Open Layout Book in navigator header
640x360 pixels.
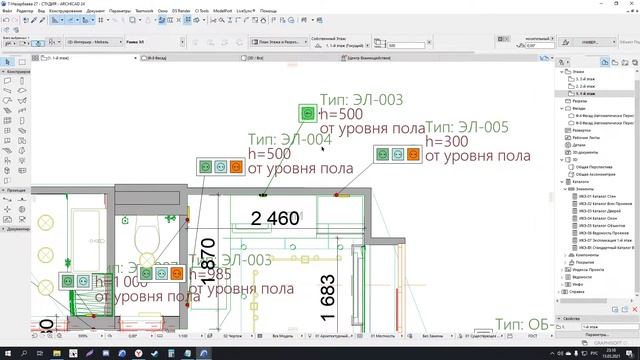625,62
